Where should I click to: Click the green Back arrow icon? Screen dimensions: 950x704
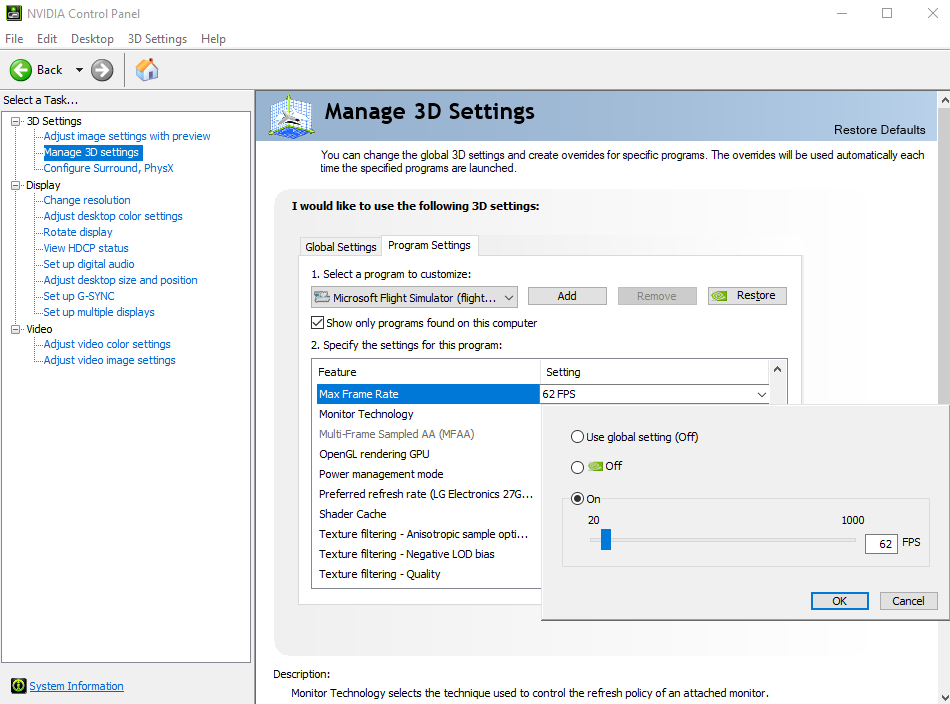coord(21,70)
